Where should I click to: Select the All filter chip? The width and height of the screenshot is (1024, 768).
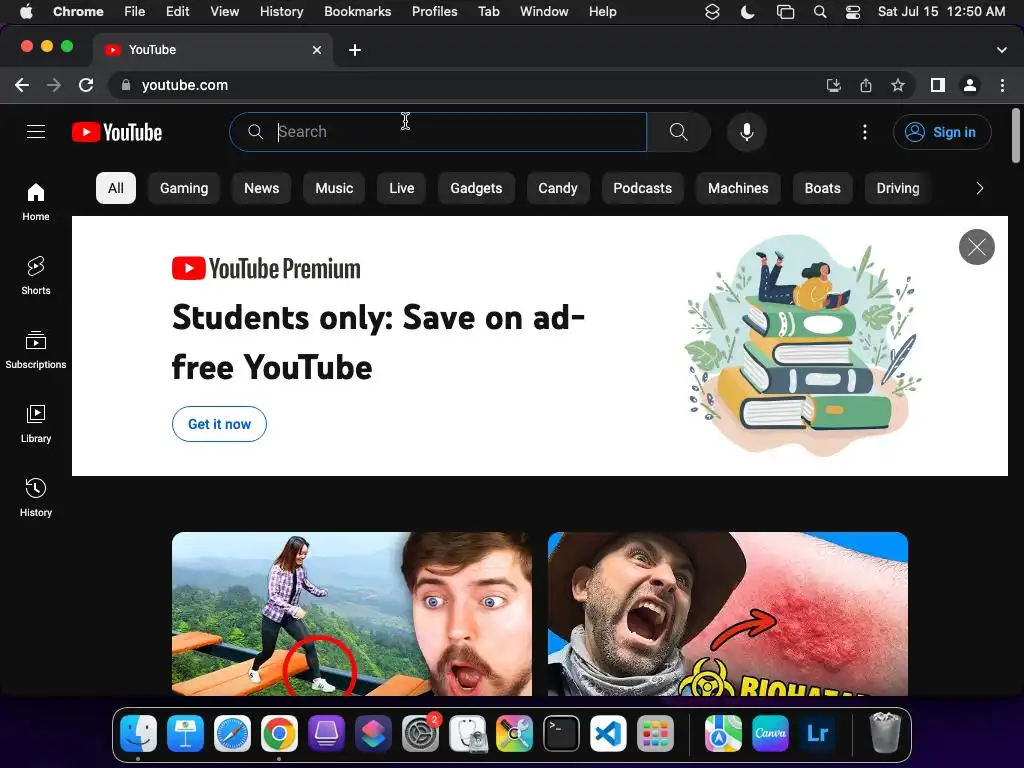(x=116, y=188)
